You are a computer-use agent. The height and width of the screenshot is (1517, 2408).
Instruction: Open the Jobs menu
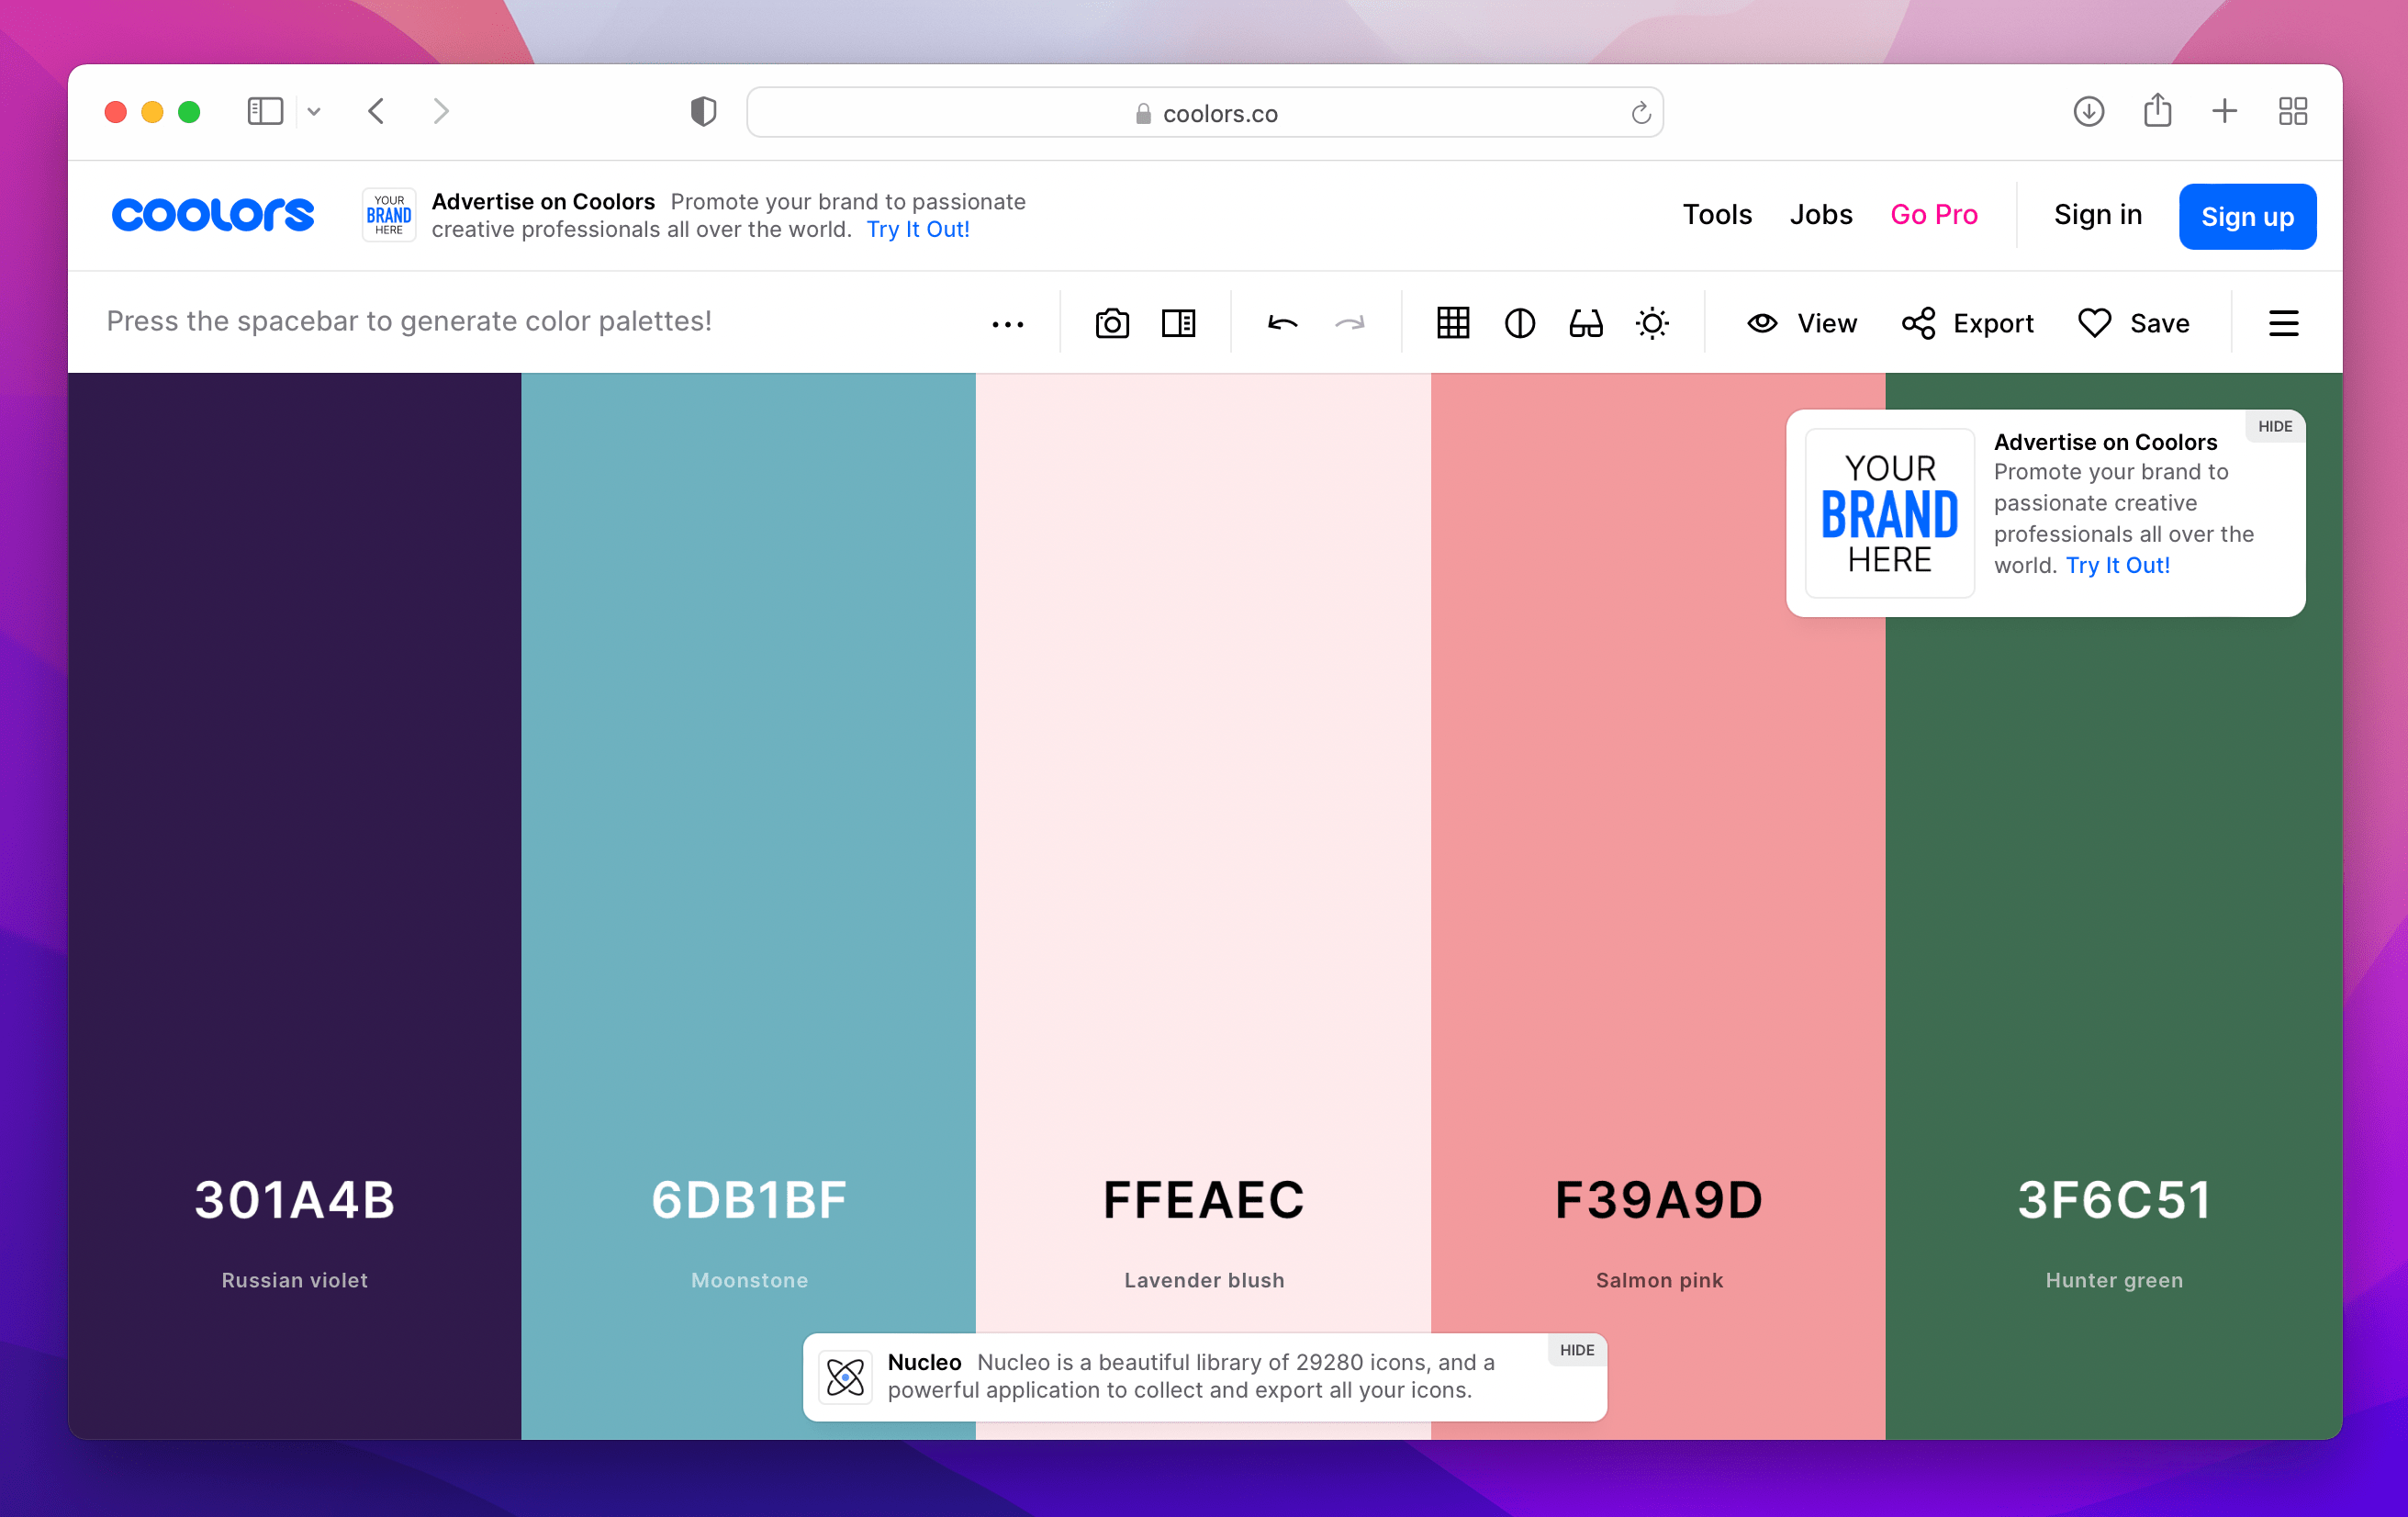click(x=1820, y=214)
